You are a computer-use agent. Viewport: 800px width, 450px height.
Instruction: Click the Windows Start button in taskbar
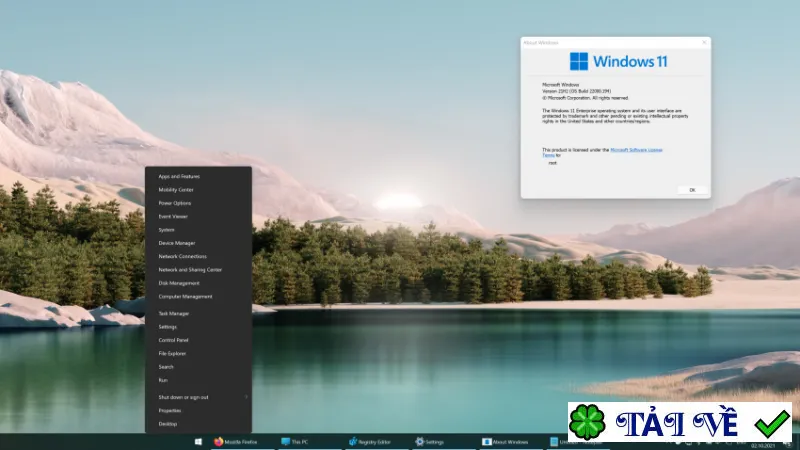(x=198, y=442)
